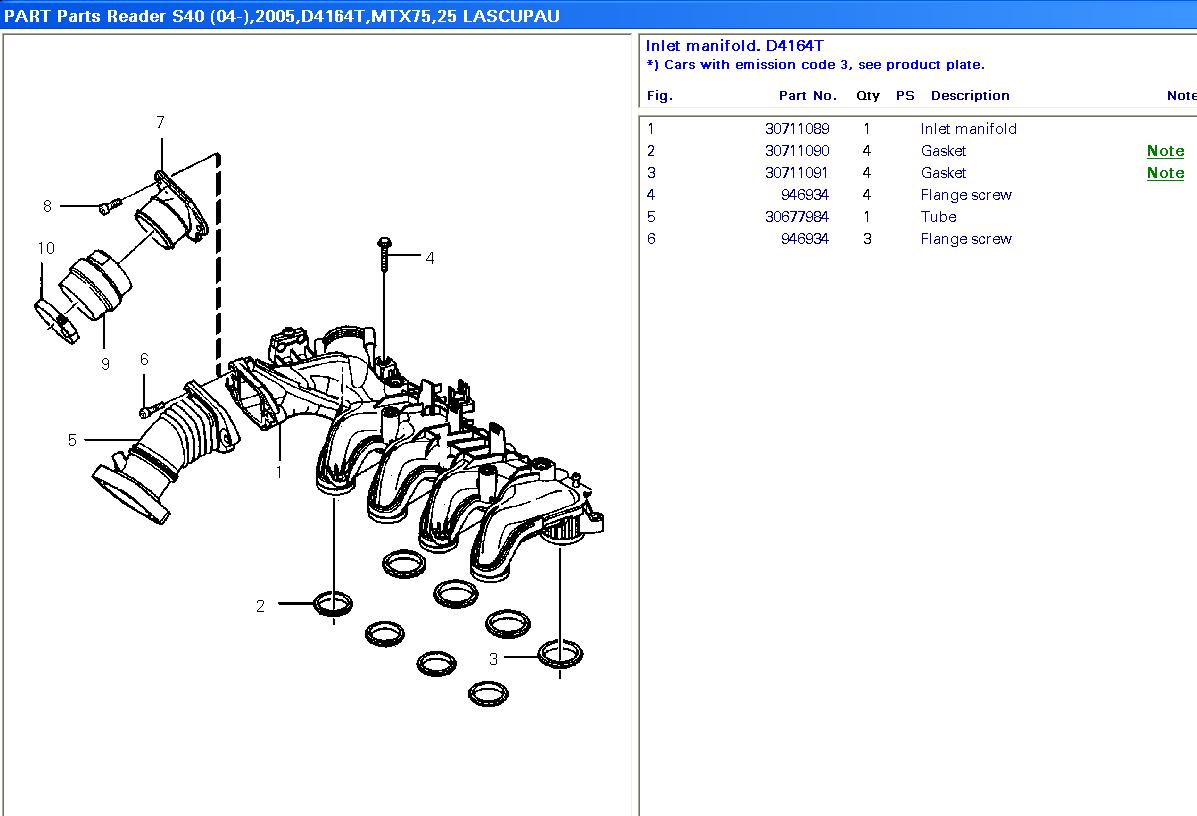Click the PS column header
The width and height of the screenshot is (1197, 816).
coord(905,95)
